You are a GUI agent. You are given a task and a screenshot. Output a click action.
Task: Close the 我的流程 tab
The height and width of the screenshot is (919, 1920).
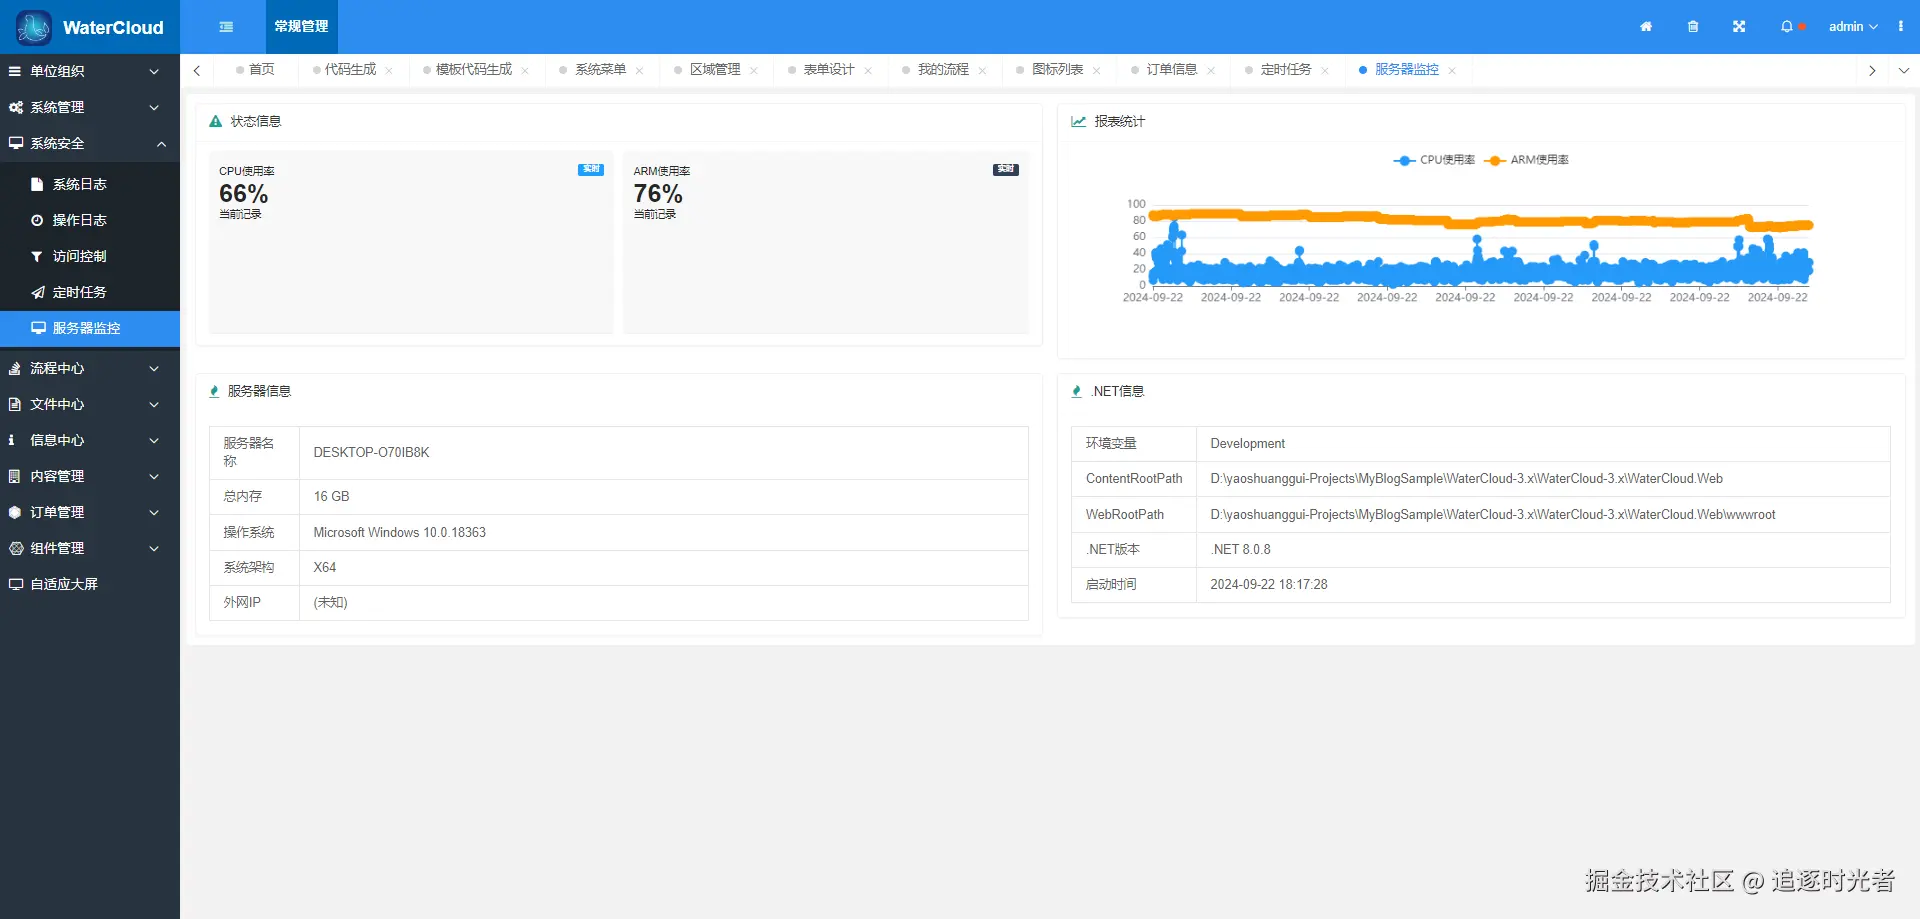point(982,71)
